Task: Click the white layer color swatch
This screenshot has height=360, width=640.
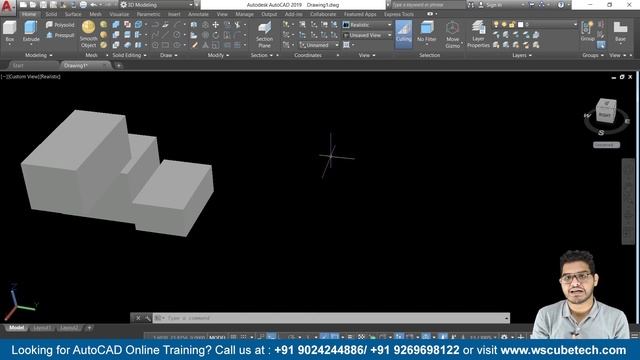Action: point(520,25)
